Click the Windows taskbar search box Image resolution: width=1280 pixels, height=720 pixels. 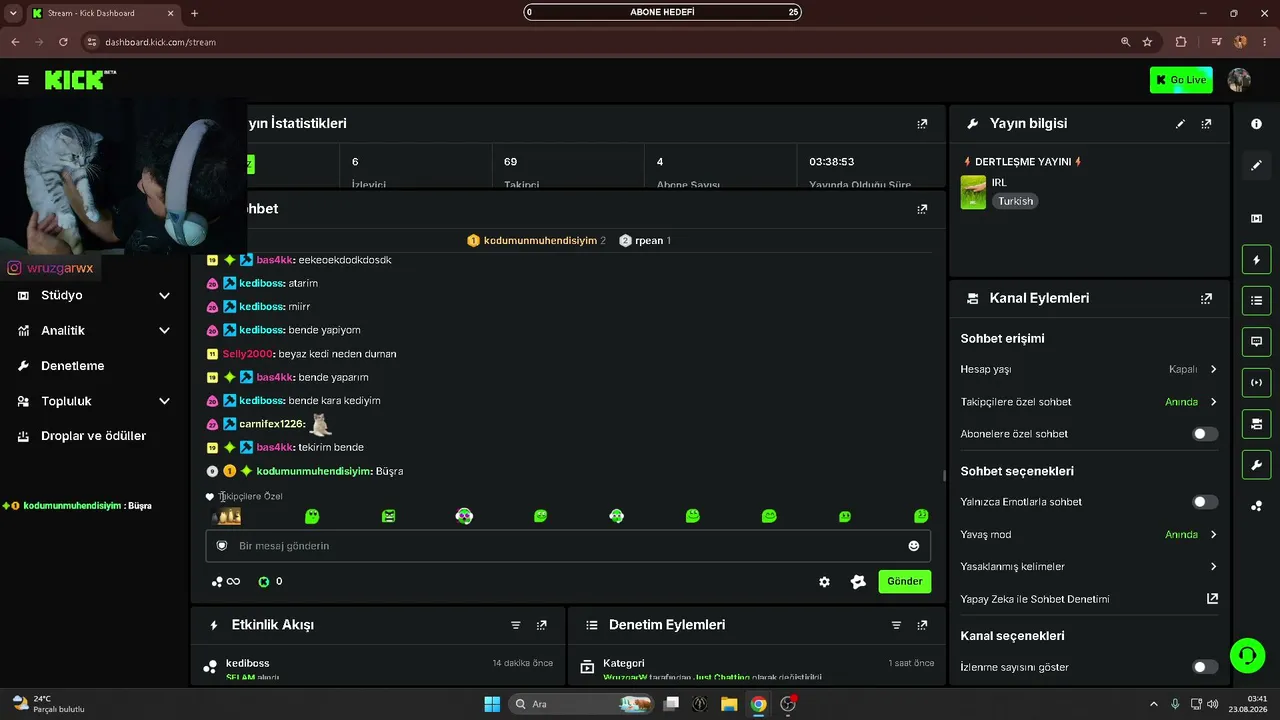tap(580, 704)
